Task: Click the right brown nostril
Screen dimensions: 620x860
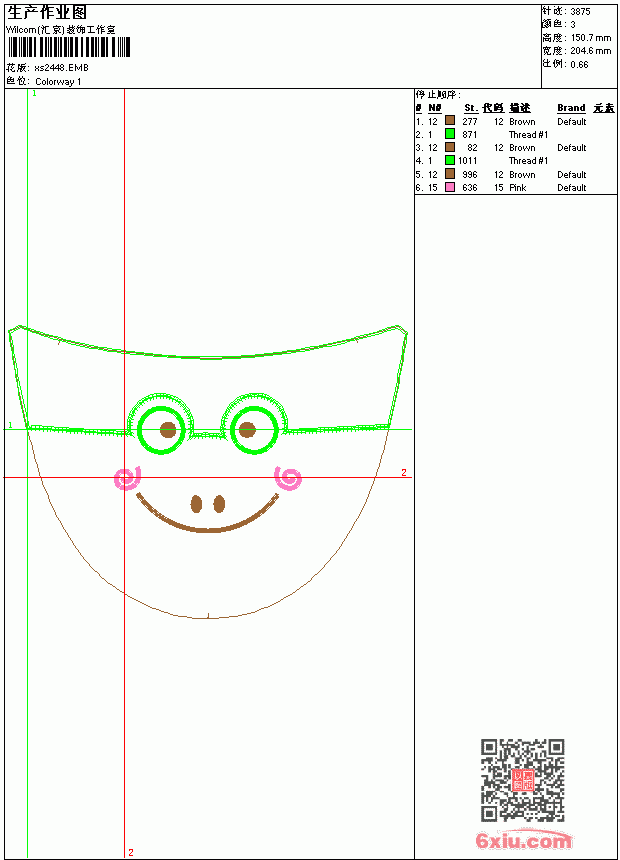Action: click(219, 503)
